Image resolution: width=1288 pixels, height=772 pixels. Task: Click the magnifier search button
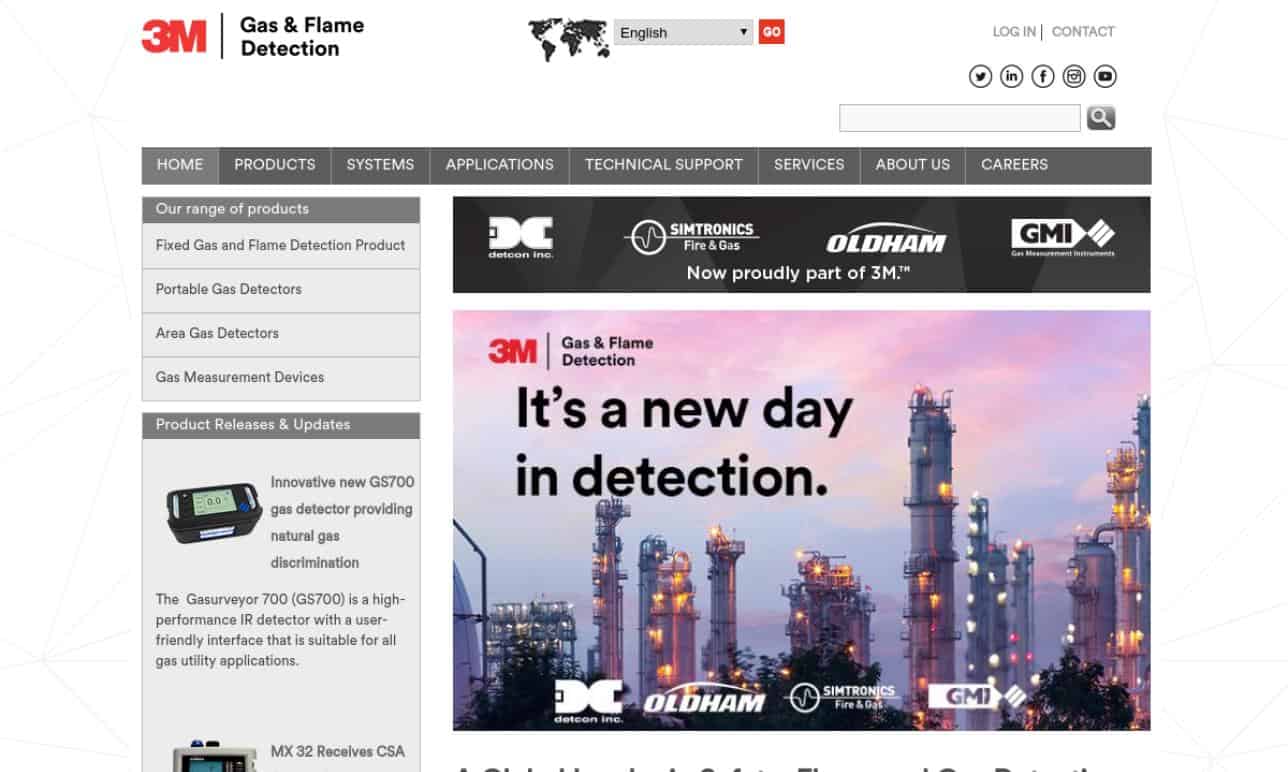click(x=1101, y=118)
